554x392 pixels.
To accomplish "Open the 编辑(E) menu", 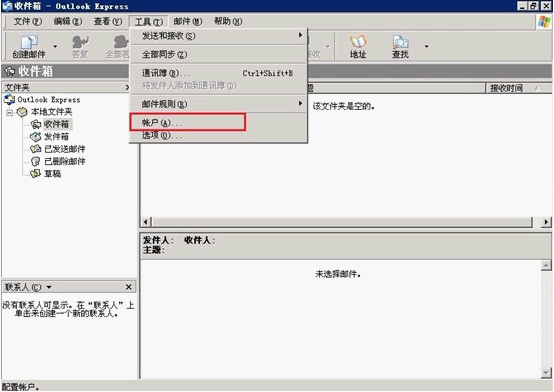I will [68, 22].
